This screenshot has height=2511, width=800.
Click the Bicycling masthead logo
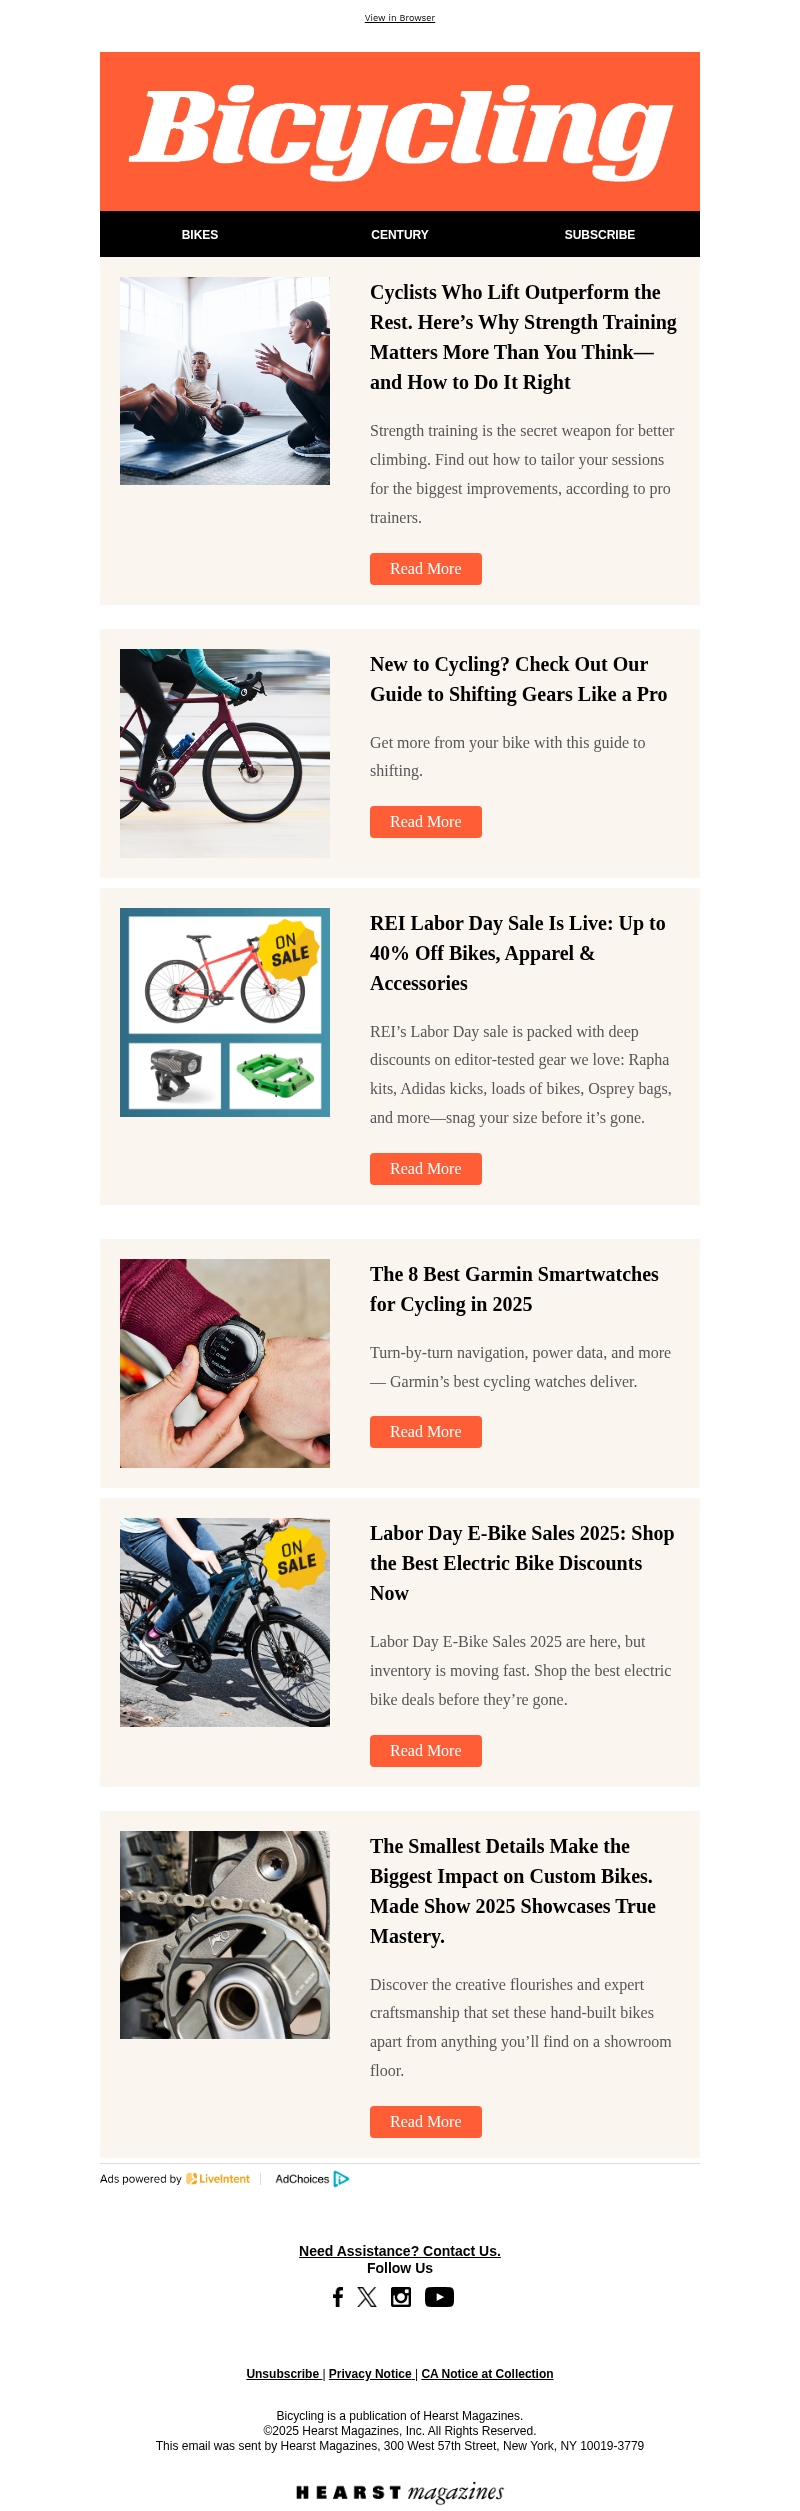(x=400, y=132)
